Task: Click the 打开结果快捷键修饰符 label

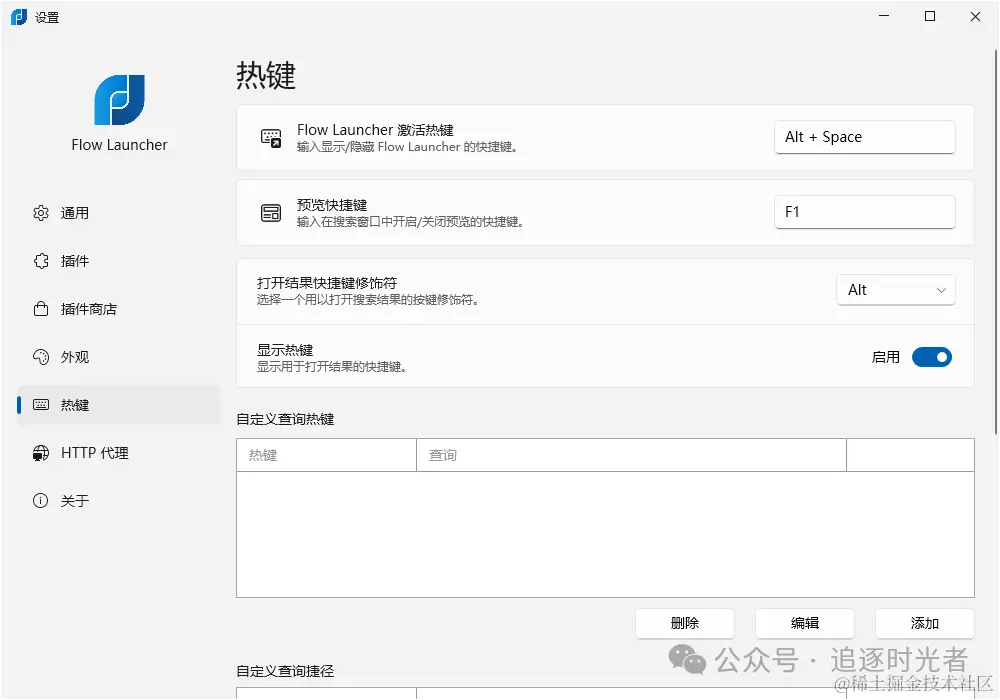Action: (327, 283)
